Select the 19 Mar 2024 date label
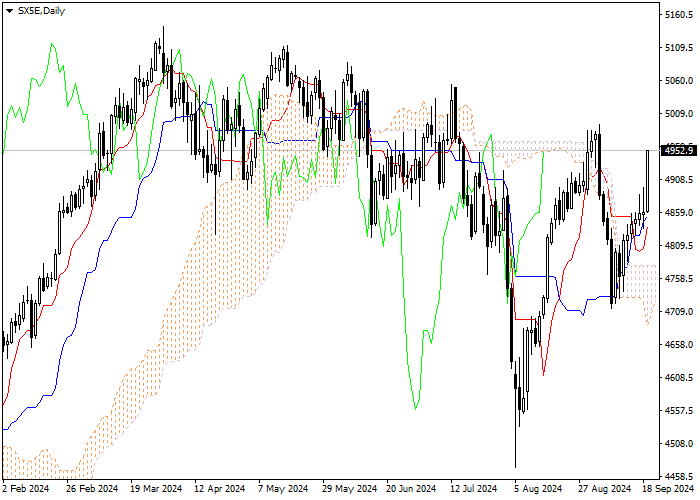Screen dimensions: 700x500 [156, 489]
